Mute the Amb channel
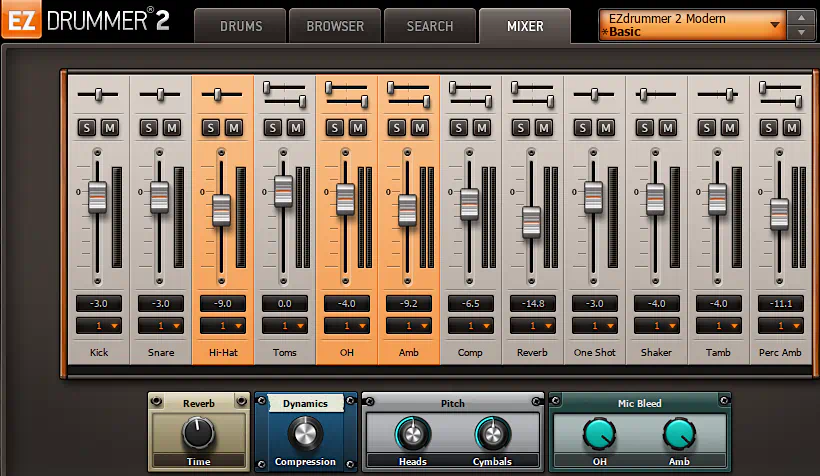Image resolution: width=820 pixels, height=476 pixels. coord(420,128)
